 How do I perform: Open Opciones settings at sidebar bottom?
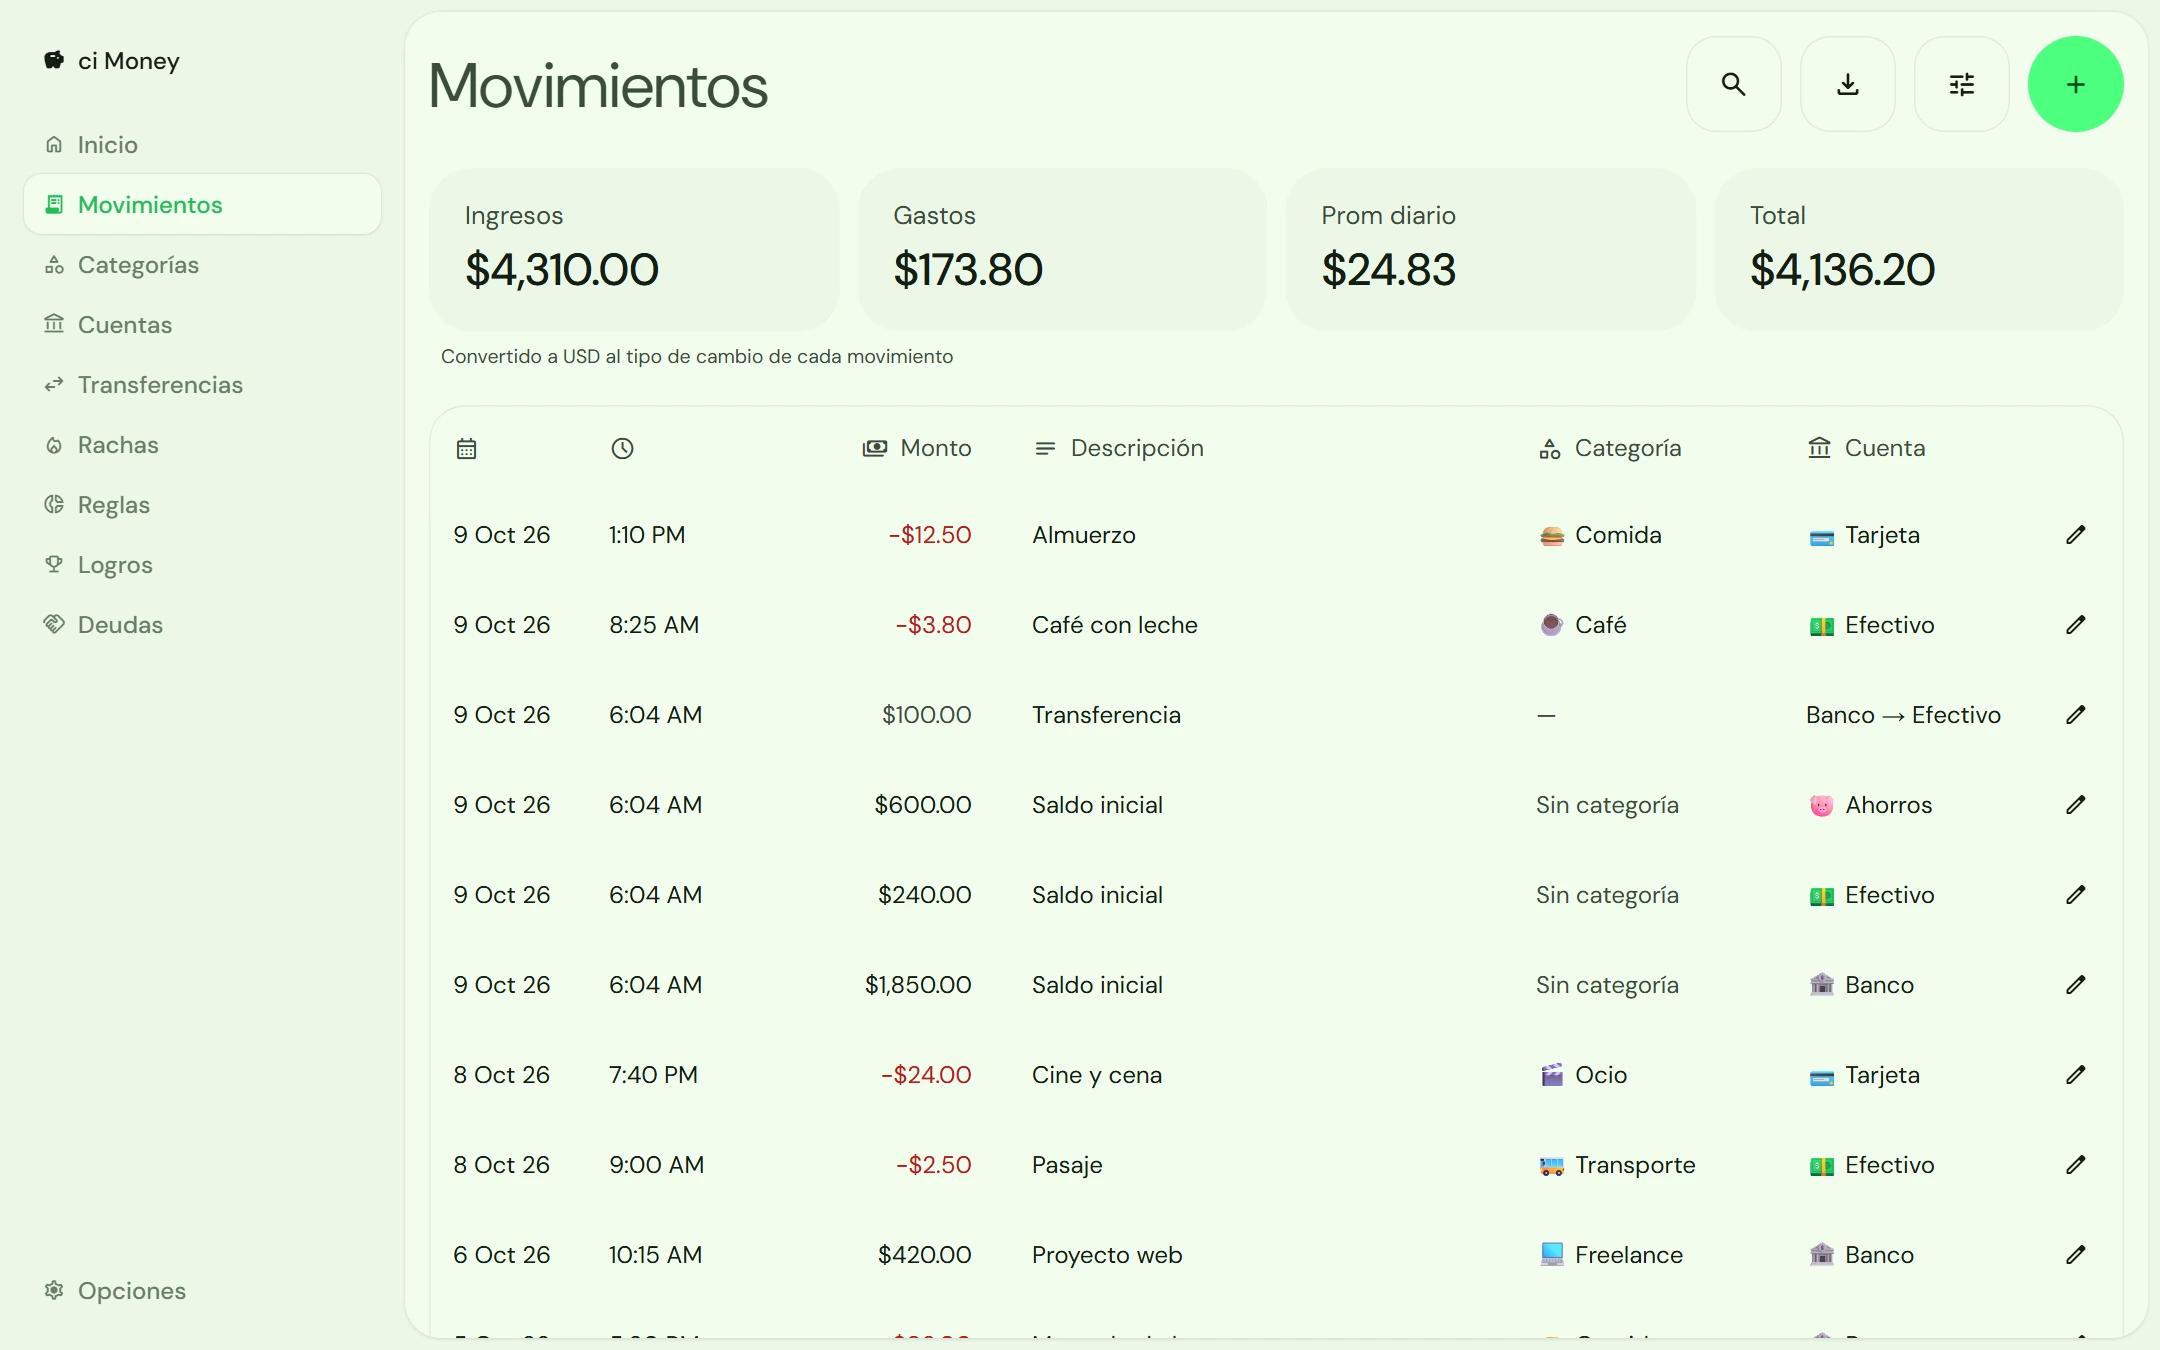pyautogui.click(x=202, y=1291)
